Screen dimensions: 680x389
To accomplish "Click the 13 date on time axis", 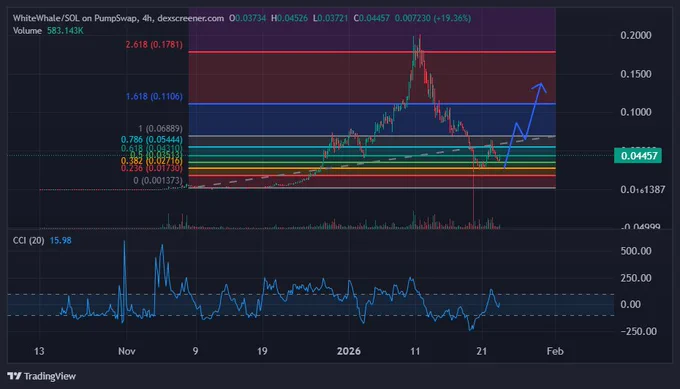I will [39, 351].
